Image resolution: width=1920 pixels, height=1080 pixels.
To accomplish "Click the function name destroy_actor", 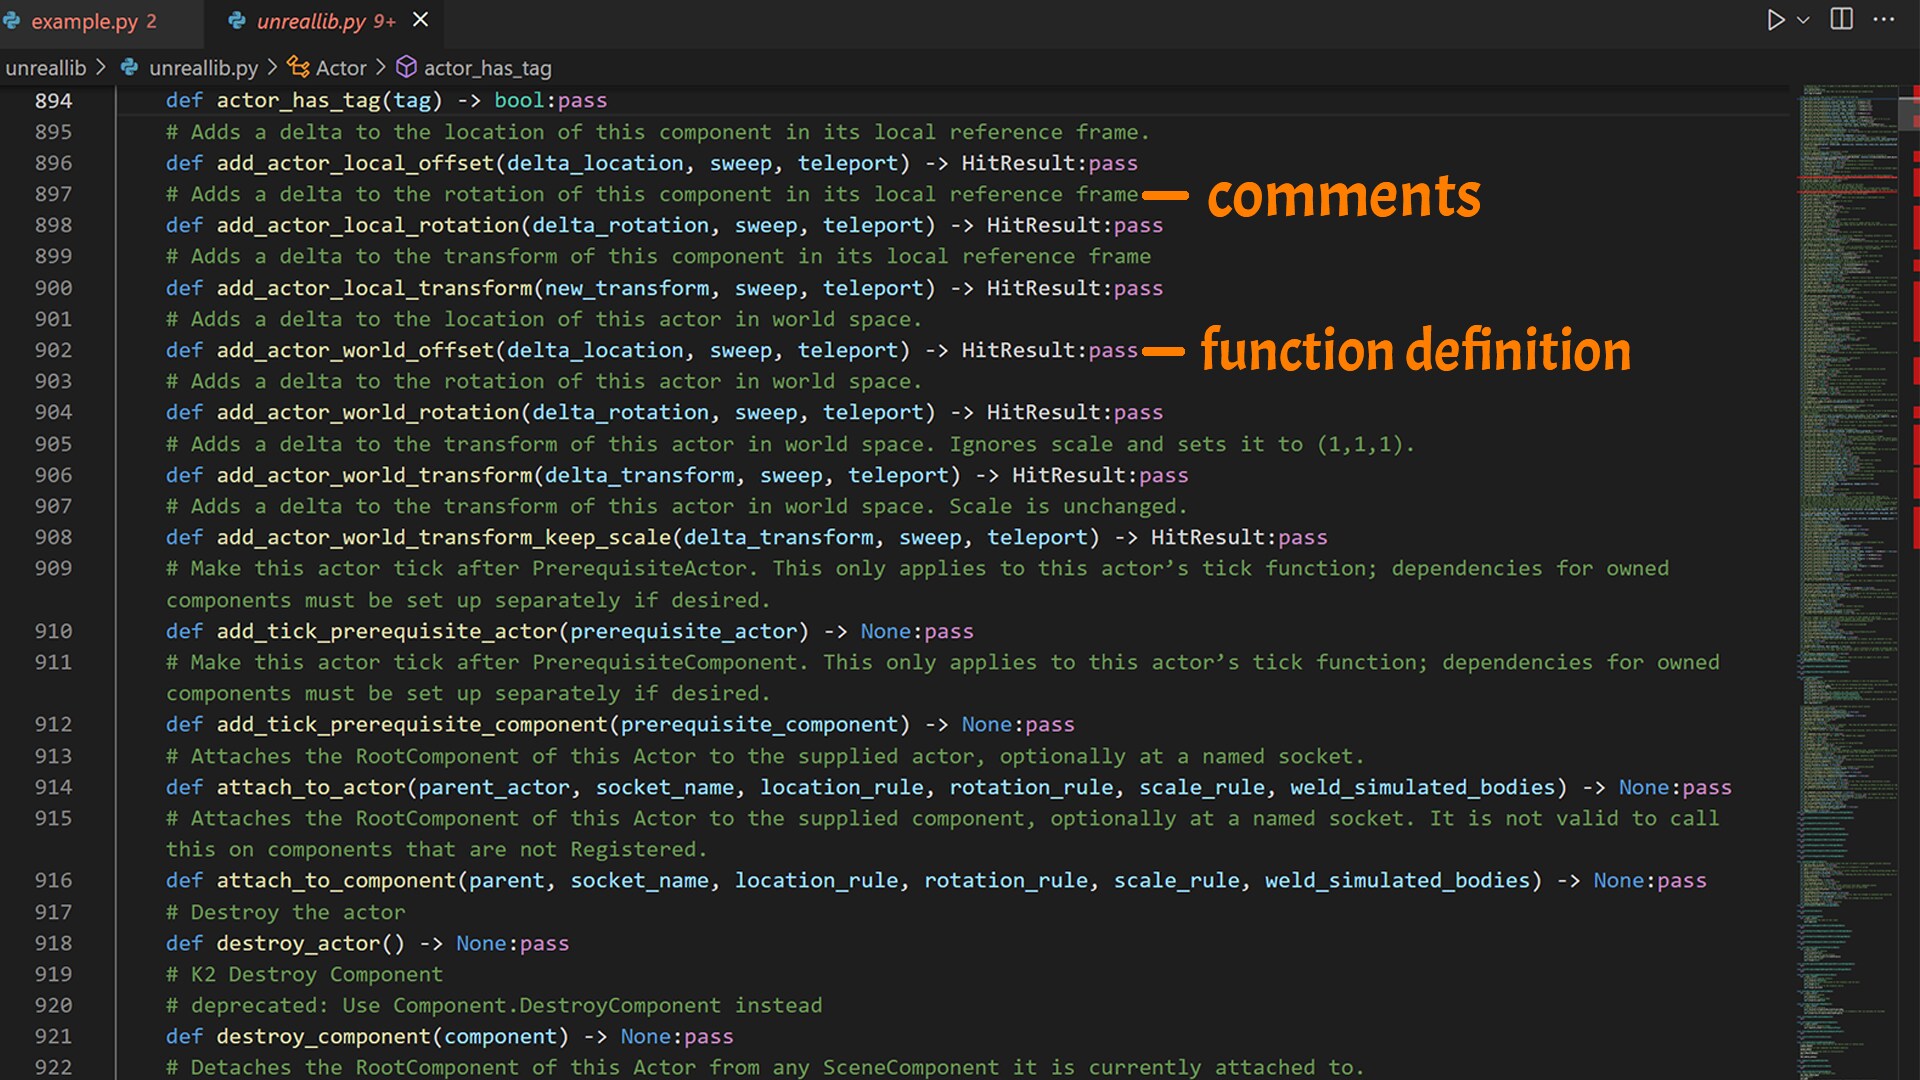I will click(x=298, y=943).
